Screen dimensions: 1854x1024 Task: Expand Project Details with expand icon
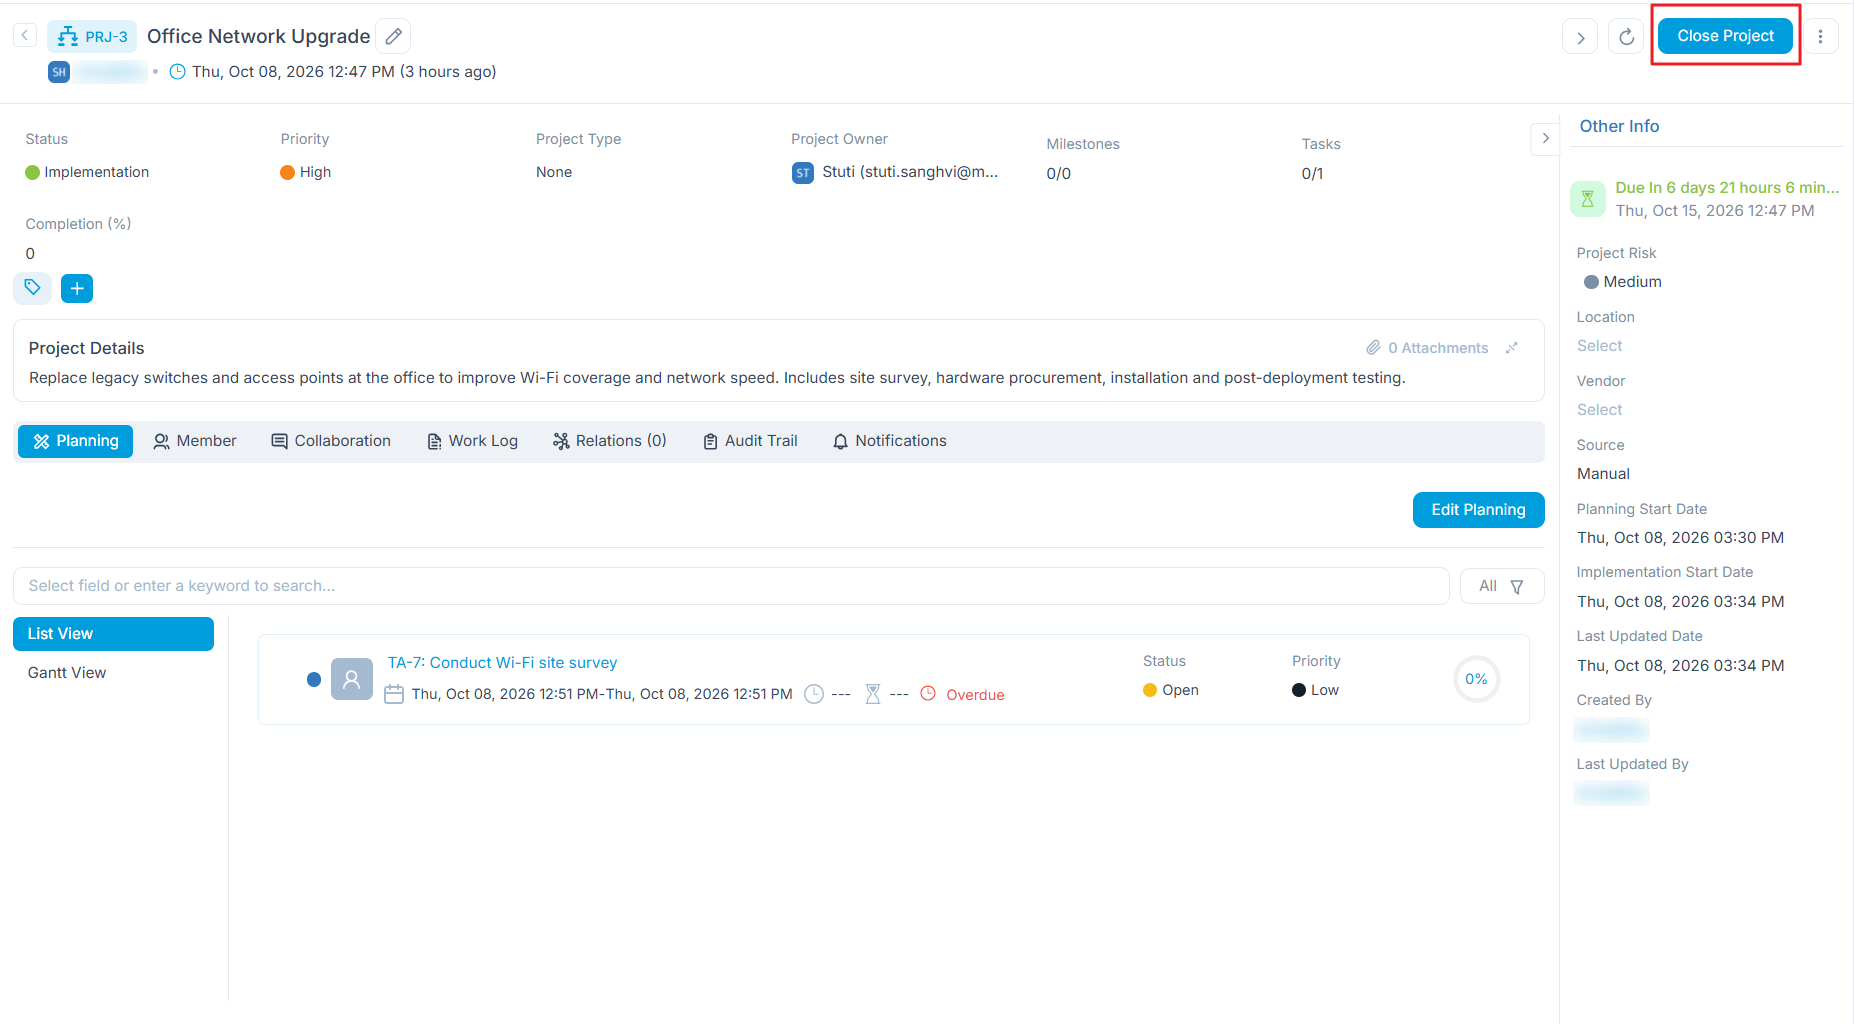tap(1512, 347)
